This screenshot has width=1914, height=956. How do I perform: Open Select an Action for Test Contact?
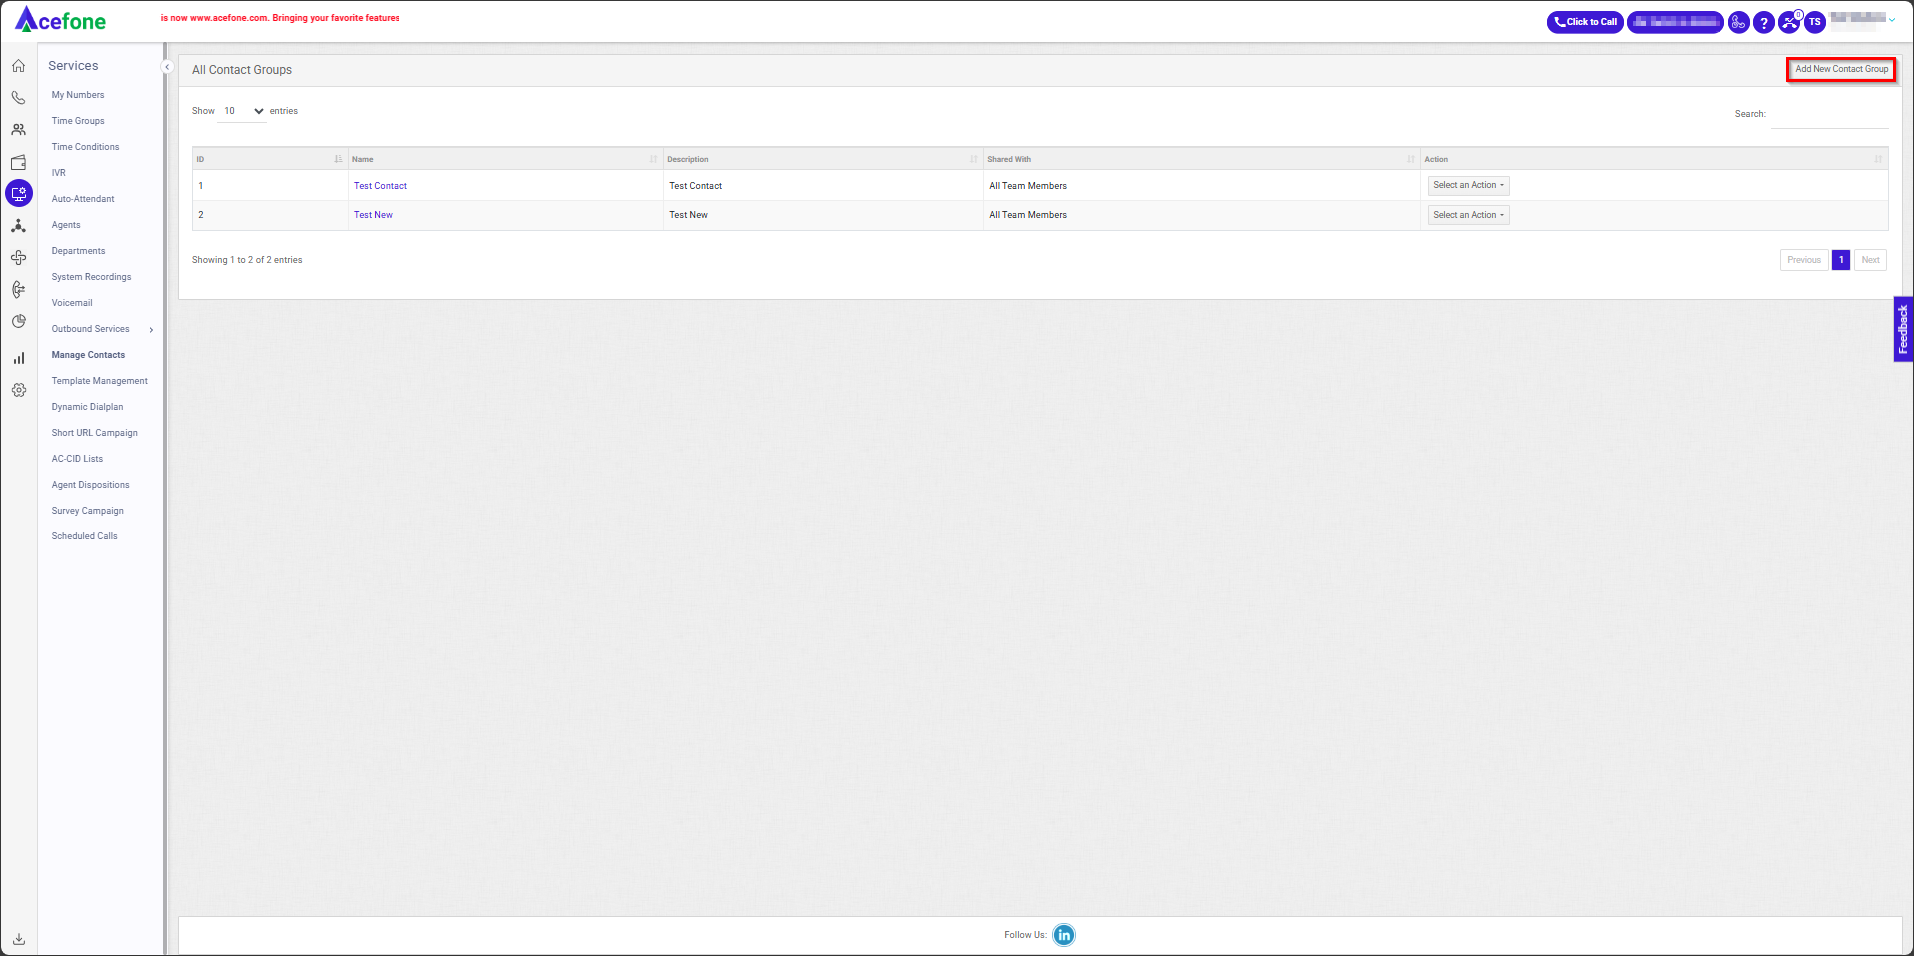pos(1468,185)
